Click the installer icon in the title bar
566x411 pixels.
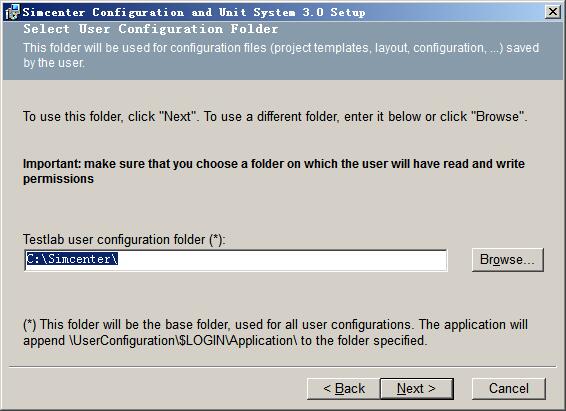click(12, 12)
